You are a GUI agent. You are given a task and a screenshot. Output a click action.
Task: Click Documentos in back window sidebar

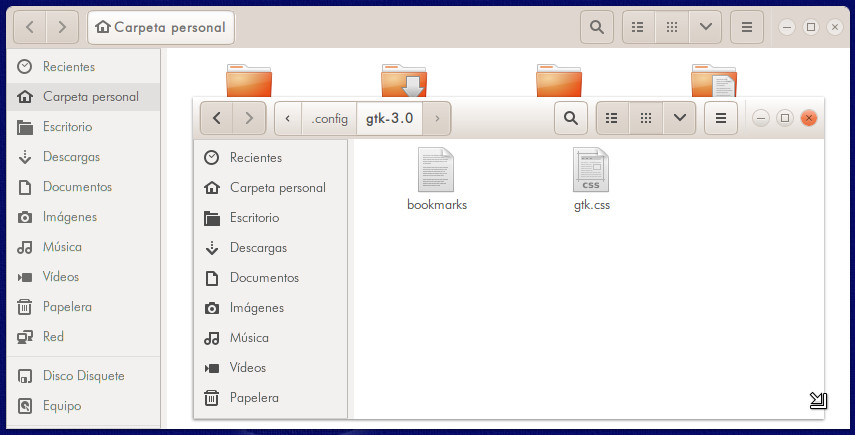(83, 186)
